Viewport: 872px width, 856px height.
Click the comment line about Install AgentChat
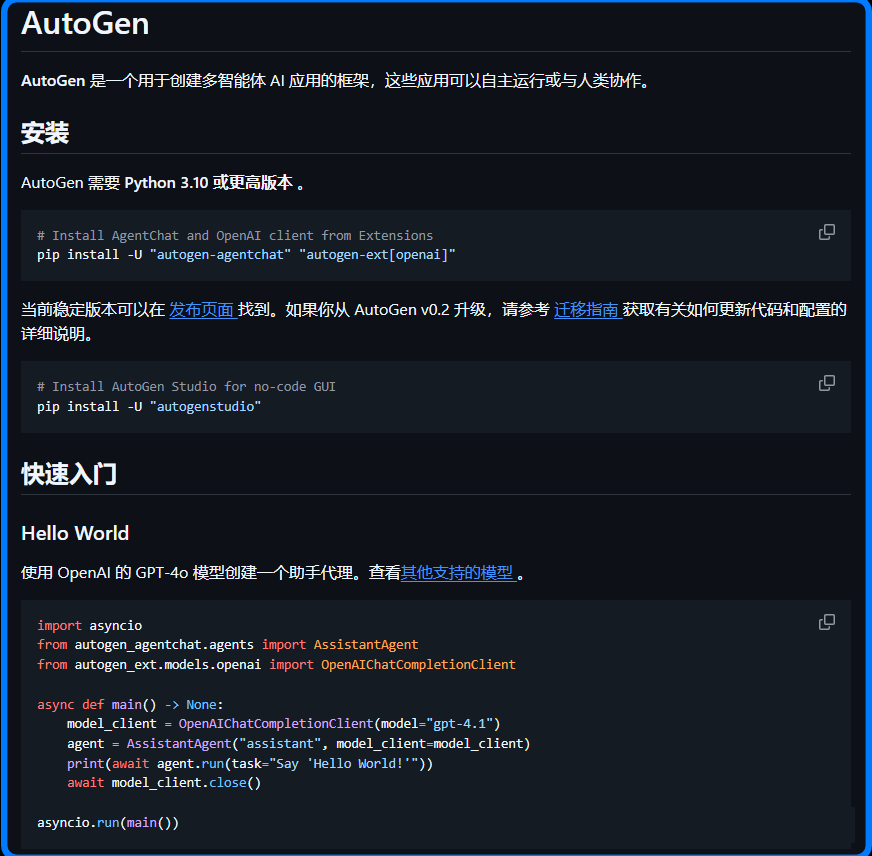click(235, 235)
